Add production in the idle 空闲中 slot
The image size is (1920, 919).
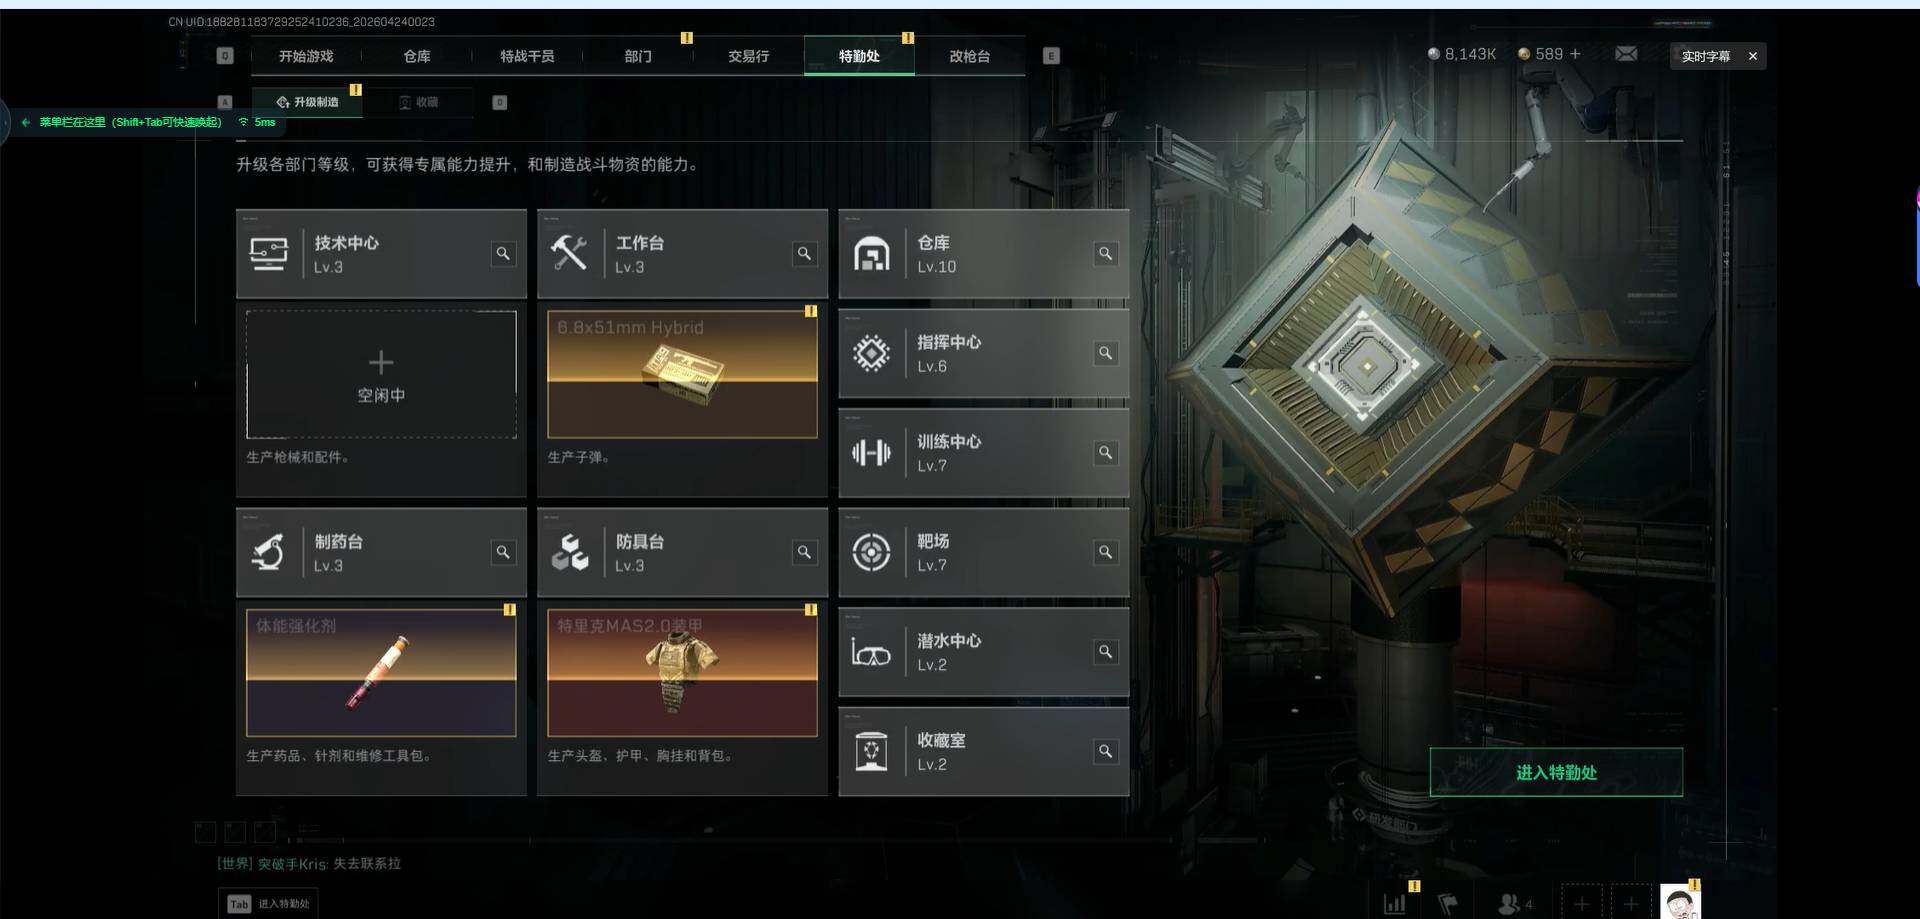(x=381, y=374)
